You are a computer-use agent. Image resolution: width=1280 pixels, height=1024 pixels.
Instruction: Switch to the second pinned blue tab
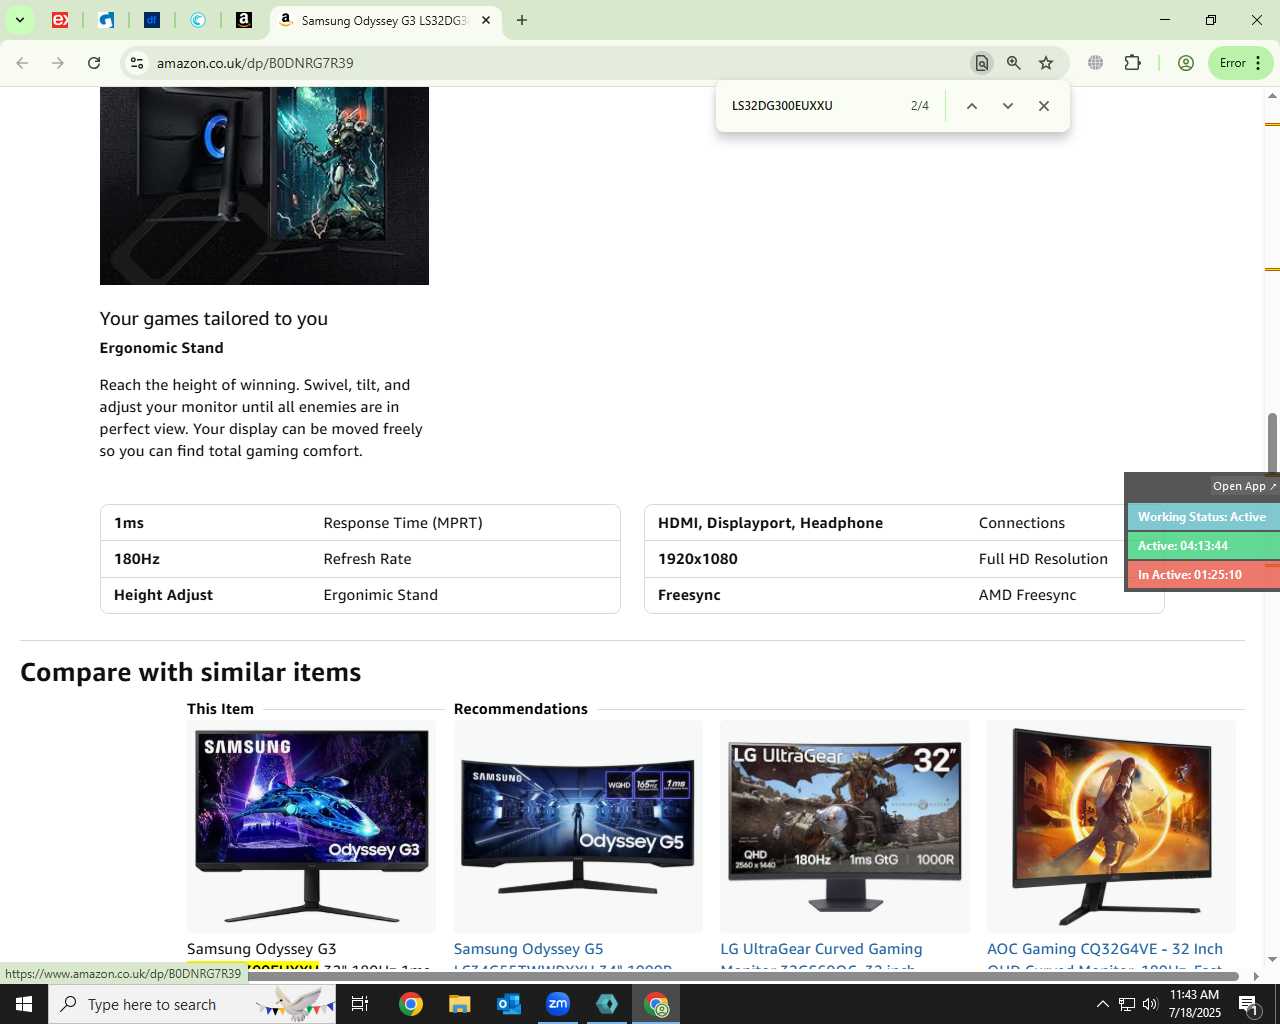coord(106,20)
